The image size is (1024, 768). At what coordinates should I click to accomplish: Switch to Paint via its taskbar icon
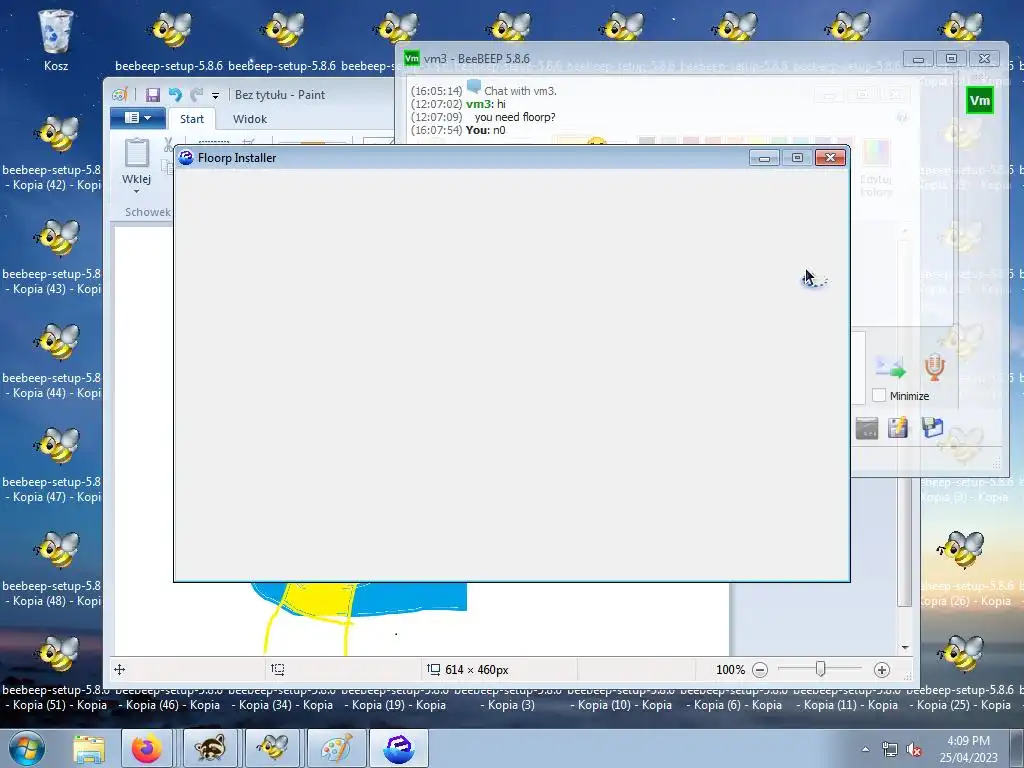click(336, 749)
